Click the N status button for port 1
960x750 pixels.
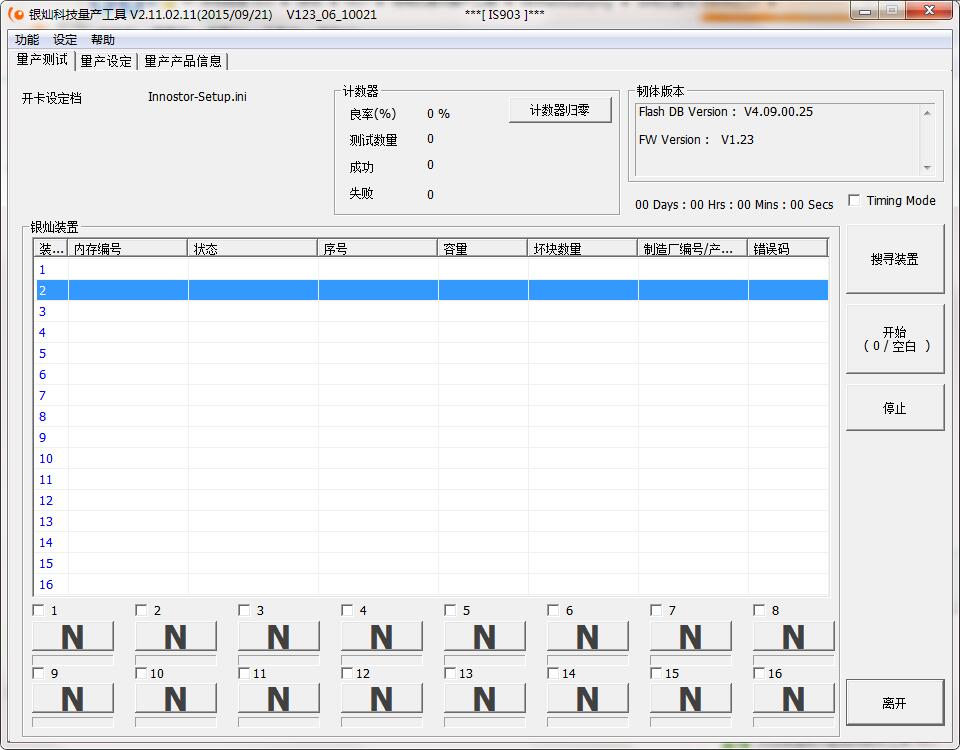click(x=73, y=636)
